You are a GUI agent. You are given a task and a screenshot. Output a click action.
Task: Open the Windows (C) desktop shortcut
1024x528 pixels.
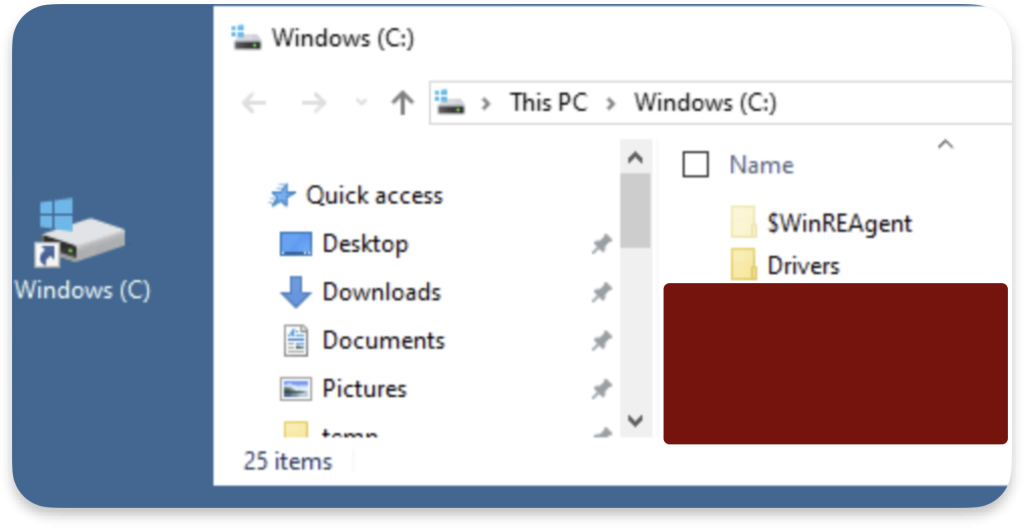coord(82,250)
